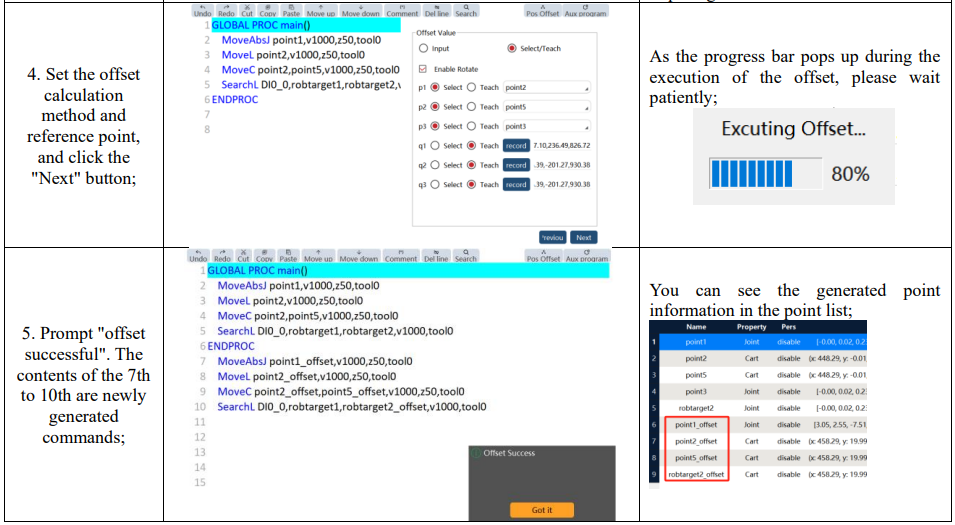
Task: Choose the Teach radio for row q2
Action: click(471, 165)
